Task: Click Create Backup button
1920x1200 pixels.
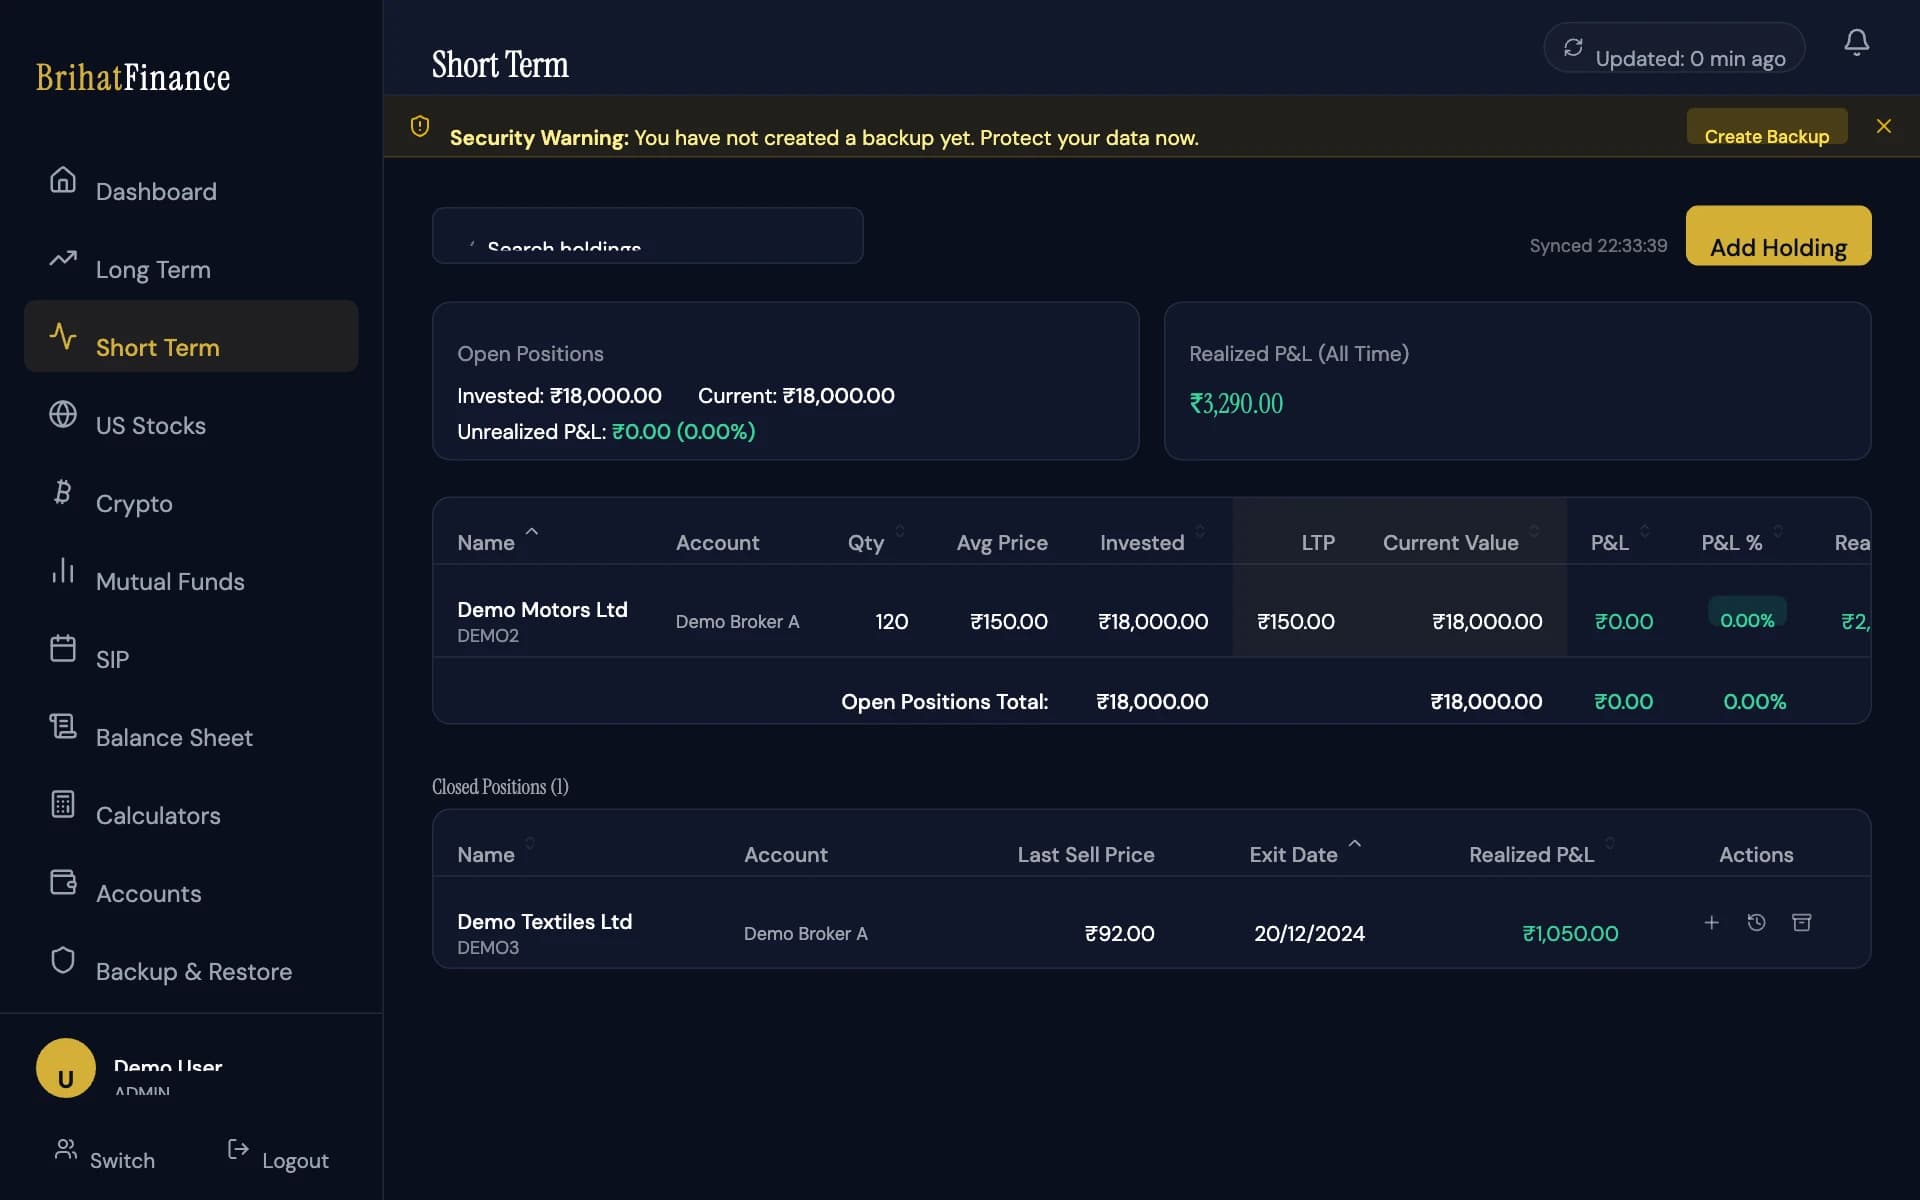Action: click(1767, 126)
